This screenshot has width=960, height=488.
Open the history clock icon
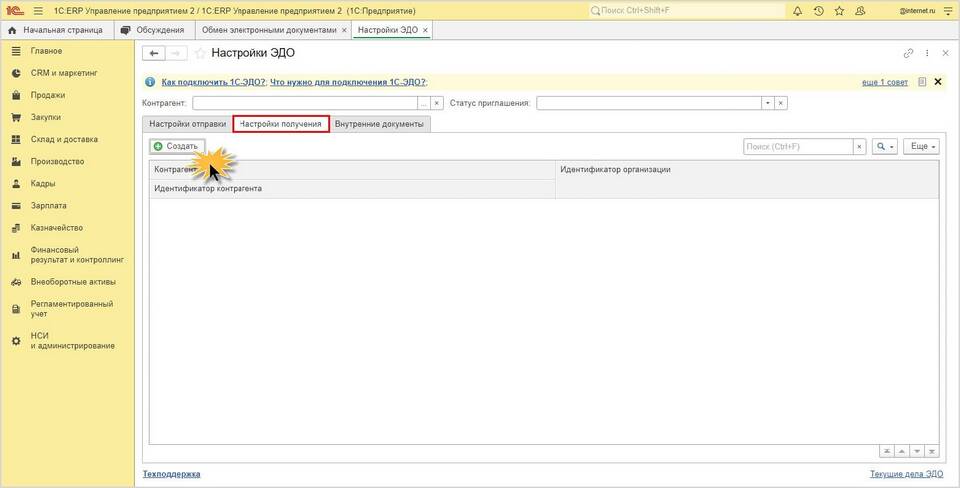pos(819,11)
